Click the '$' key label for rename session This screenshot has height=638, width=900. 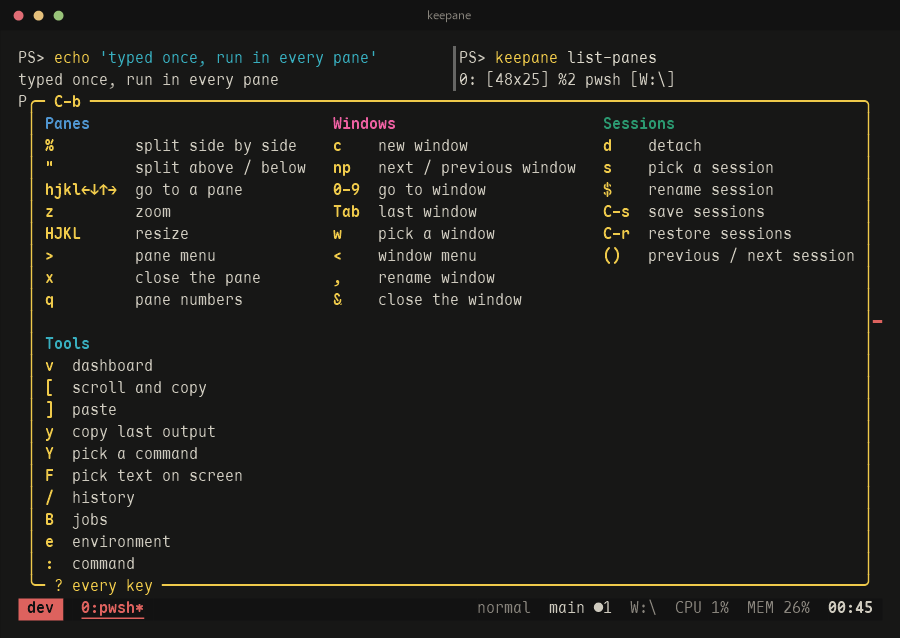607,190
